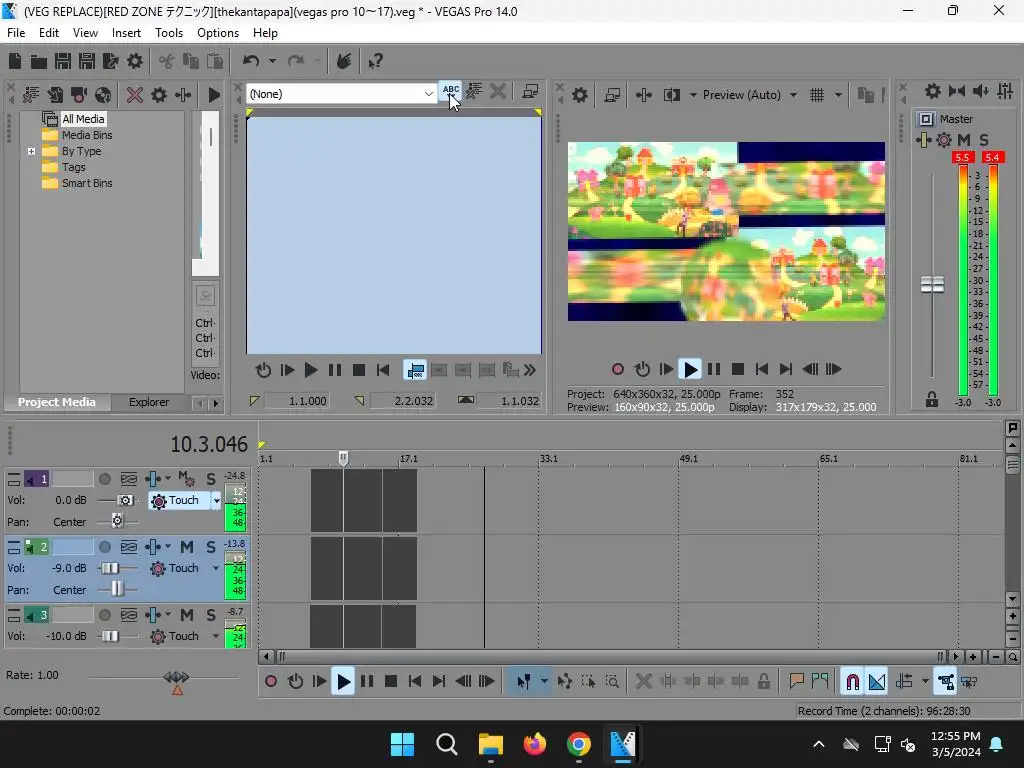Image resolution: width=1024 pixels, height=768 pixels.
Task: Switch to the Explorer tab
Action: click(x=149, y=402)
